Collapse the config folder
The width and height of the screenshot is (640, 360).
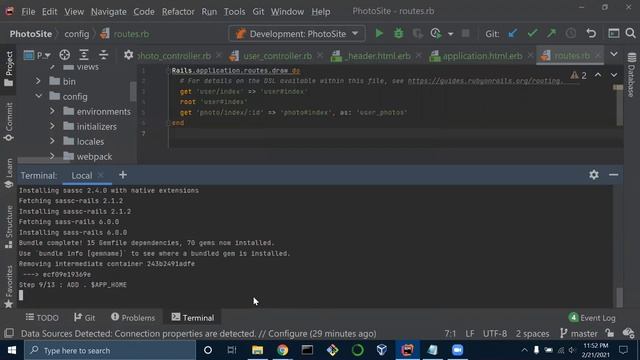click(38, 96)
